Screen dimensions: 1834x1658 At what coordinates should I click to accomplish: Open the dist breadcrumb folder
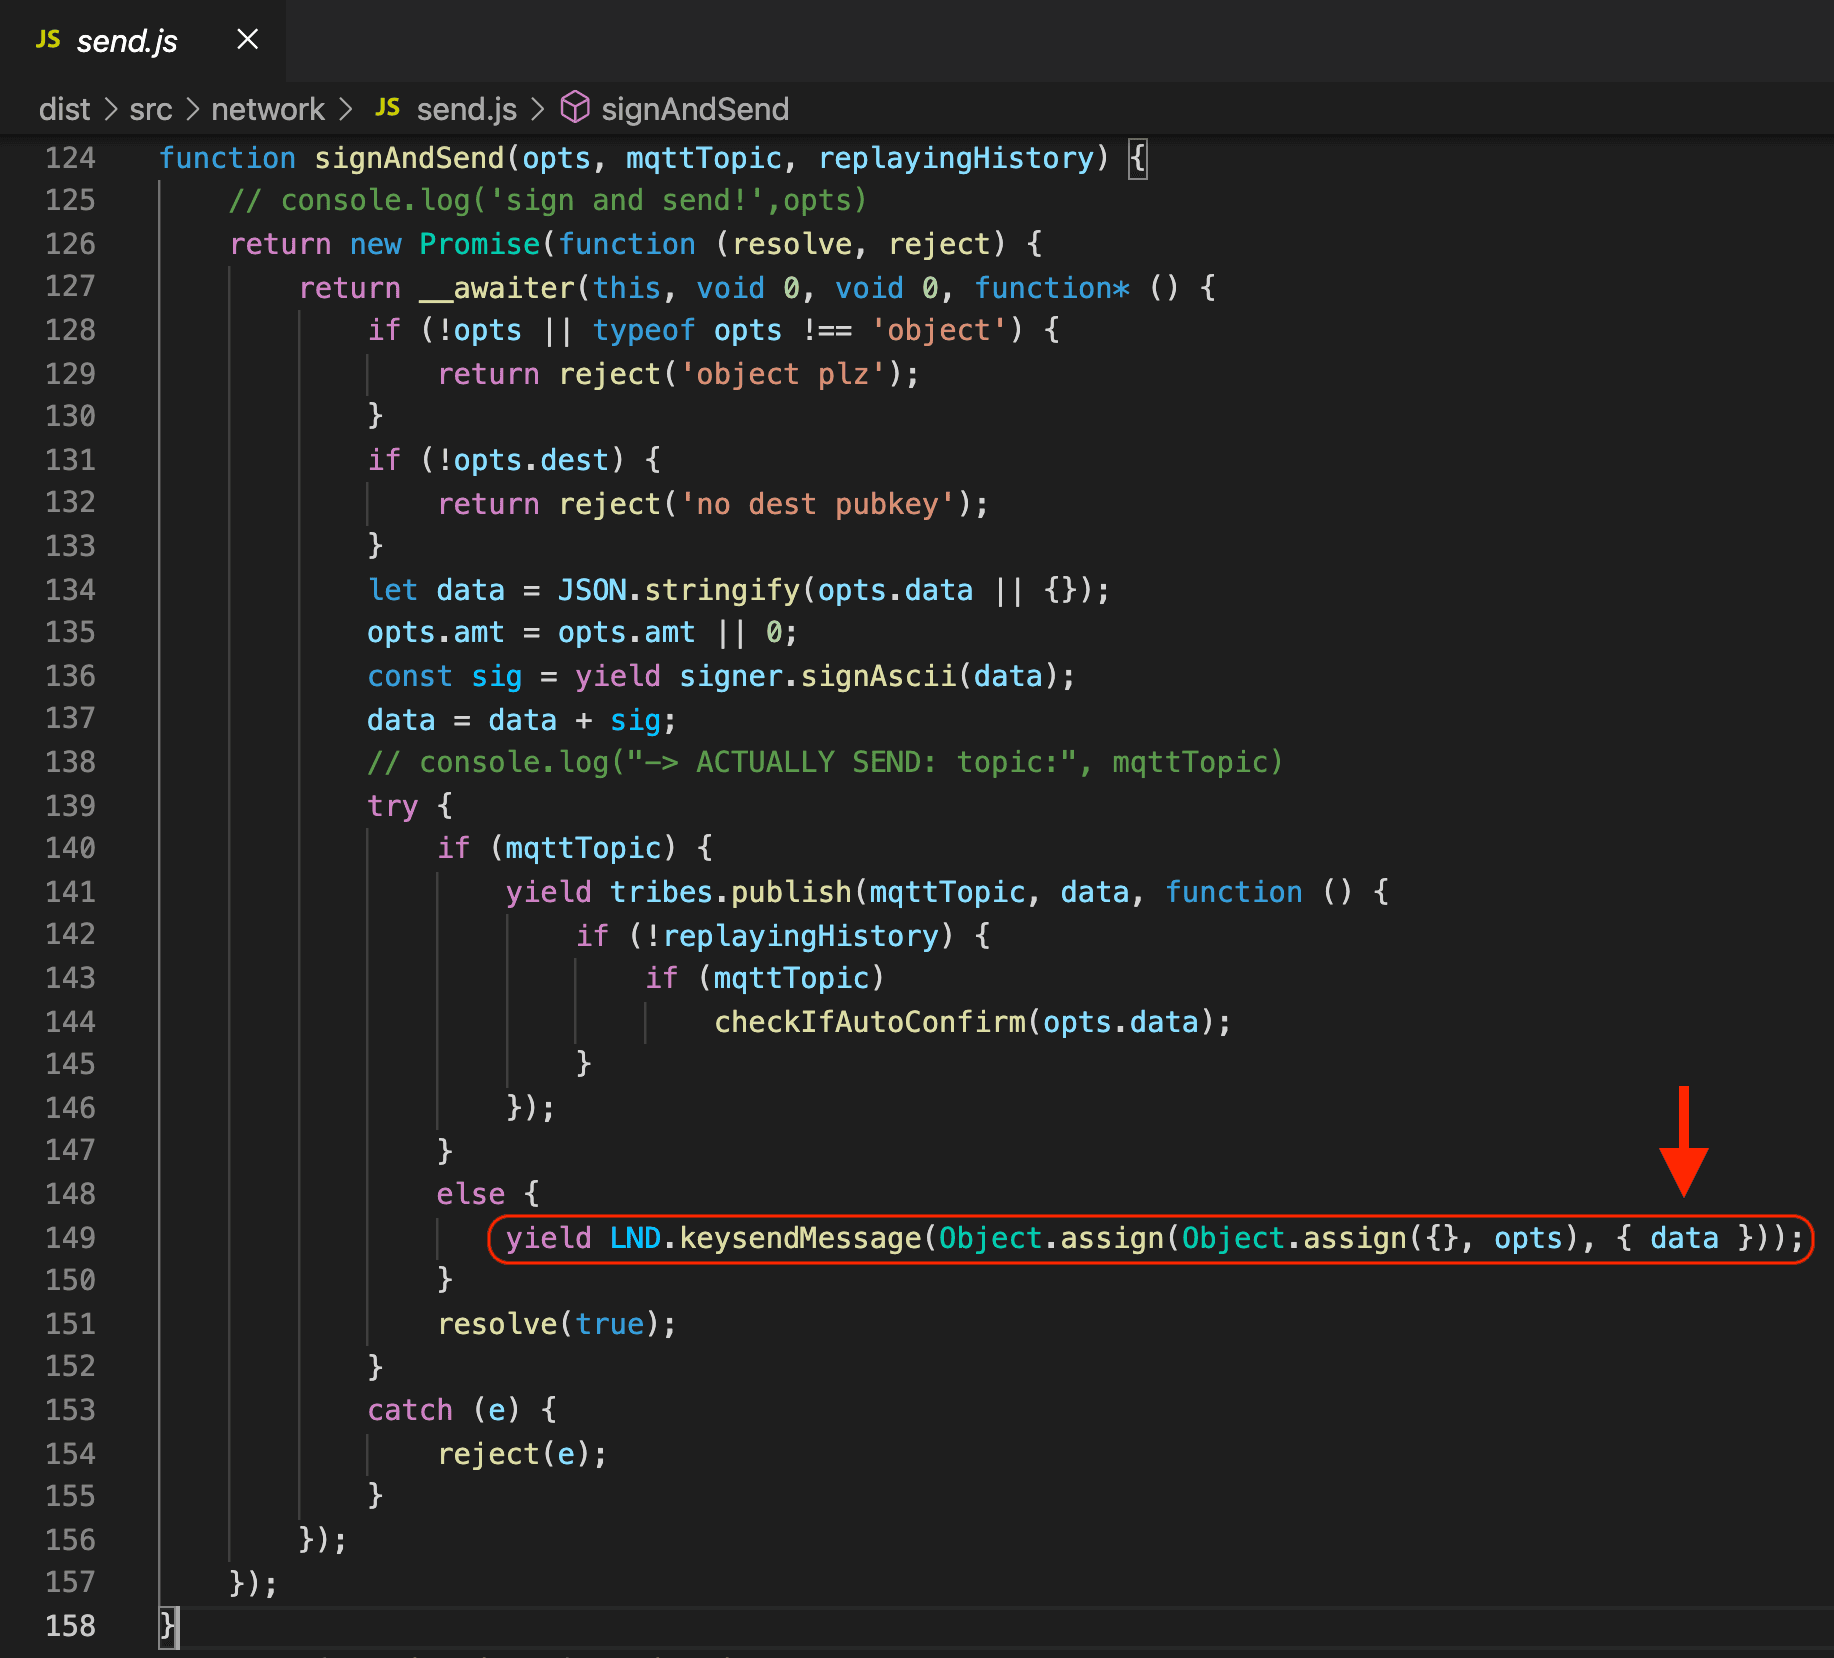click(x=64, y=109)
